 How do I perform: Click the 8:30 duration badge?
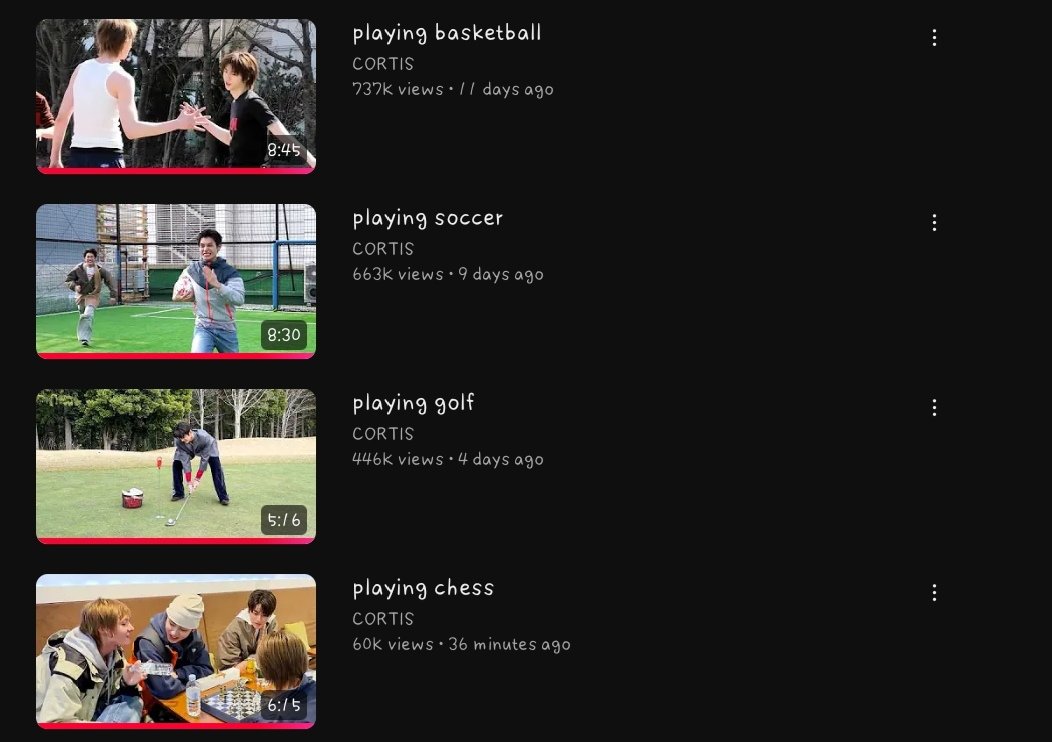tap(284, 335)
